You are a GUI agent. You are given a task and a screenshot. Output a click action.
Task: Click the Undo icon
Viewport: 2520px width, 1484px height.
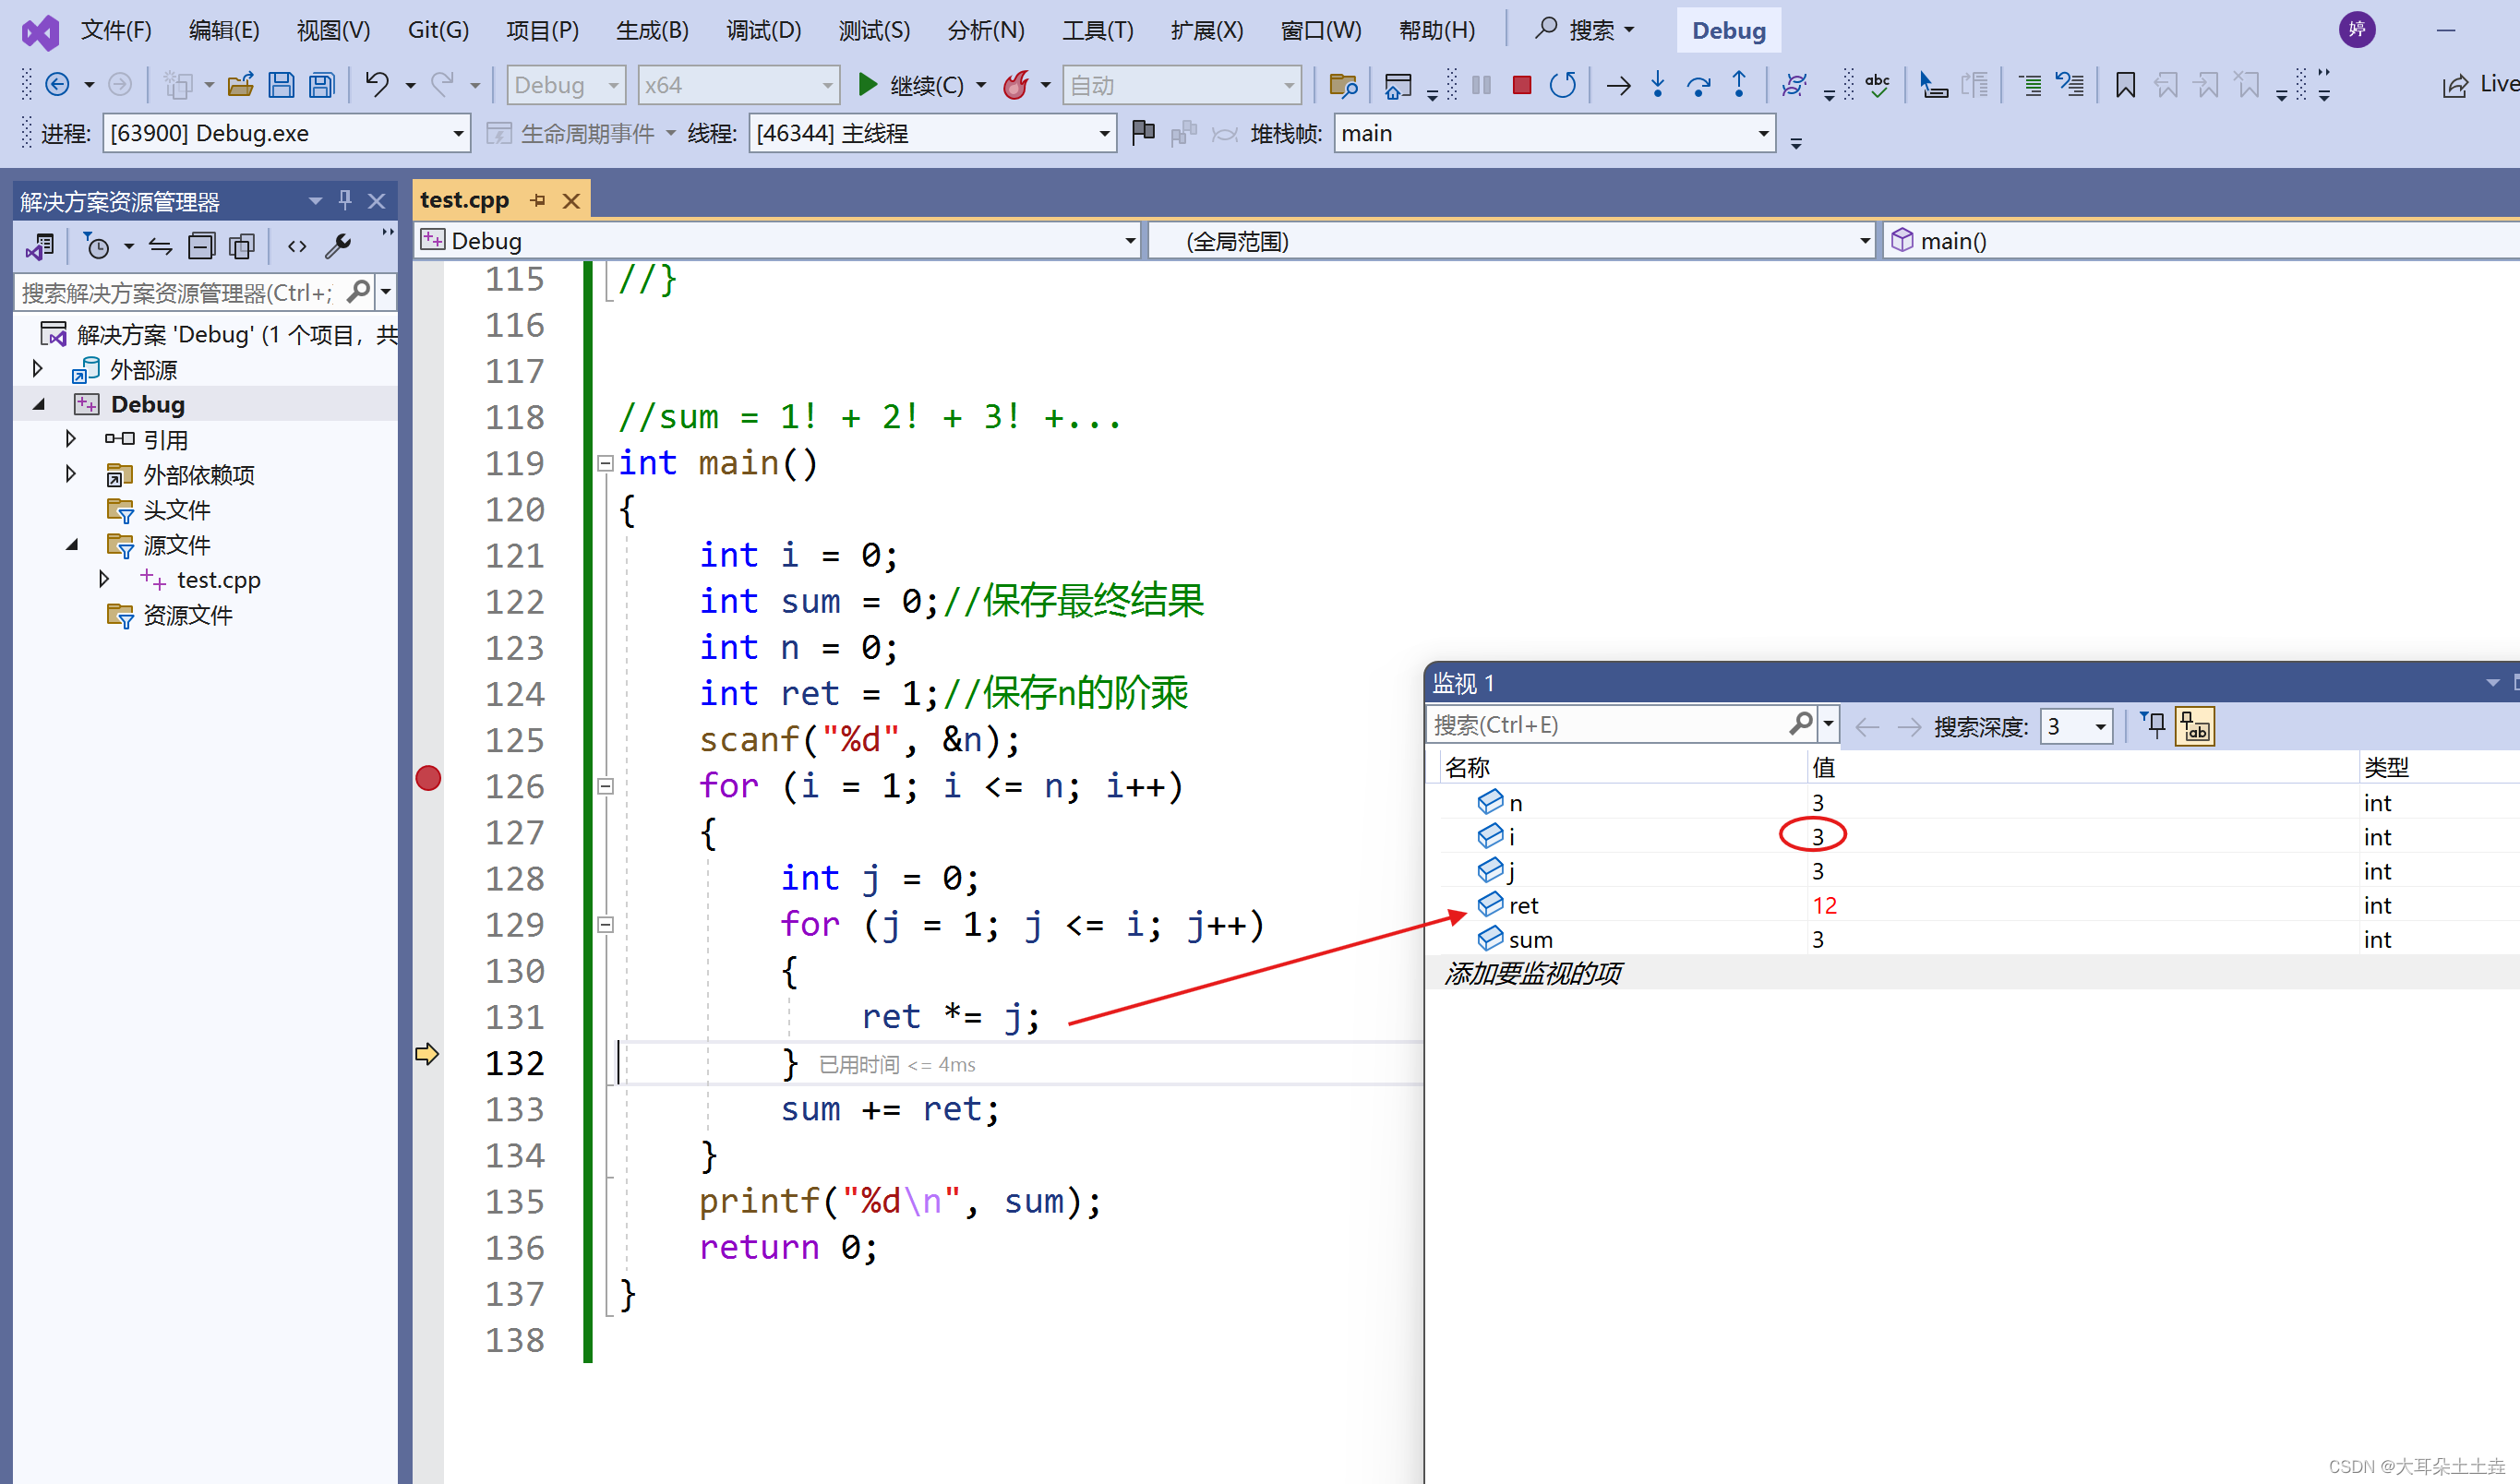click(377, 84)
